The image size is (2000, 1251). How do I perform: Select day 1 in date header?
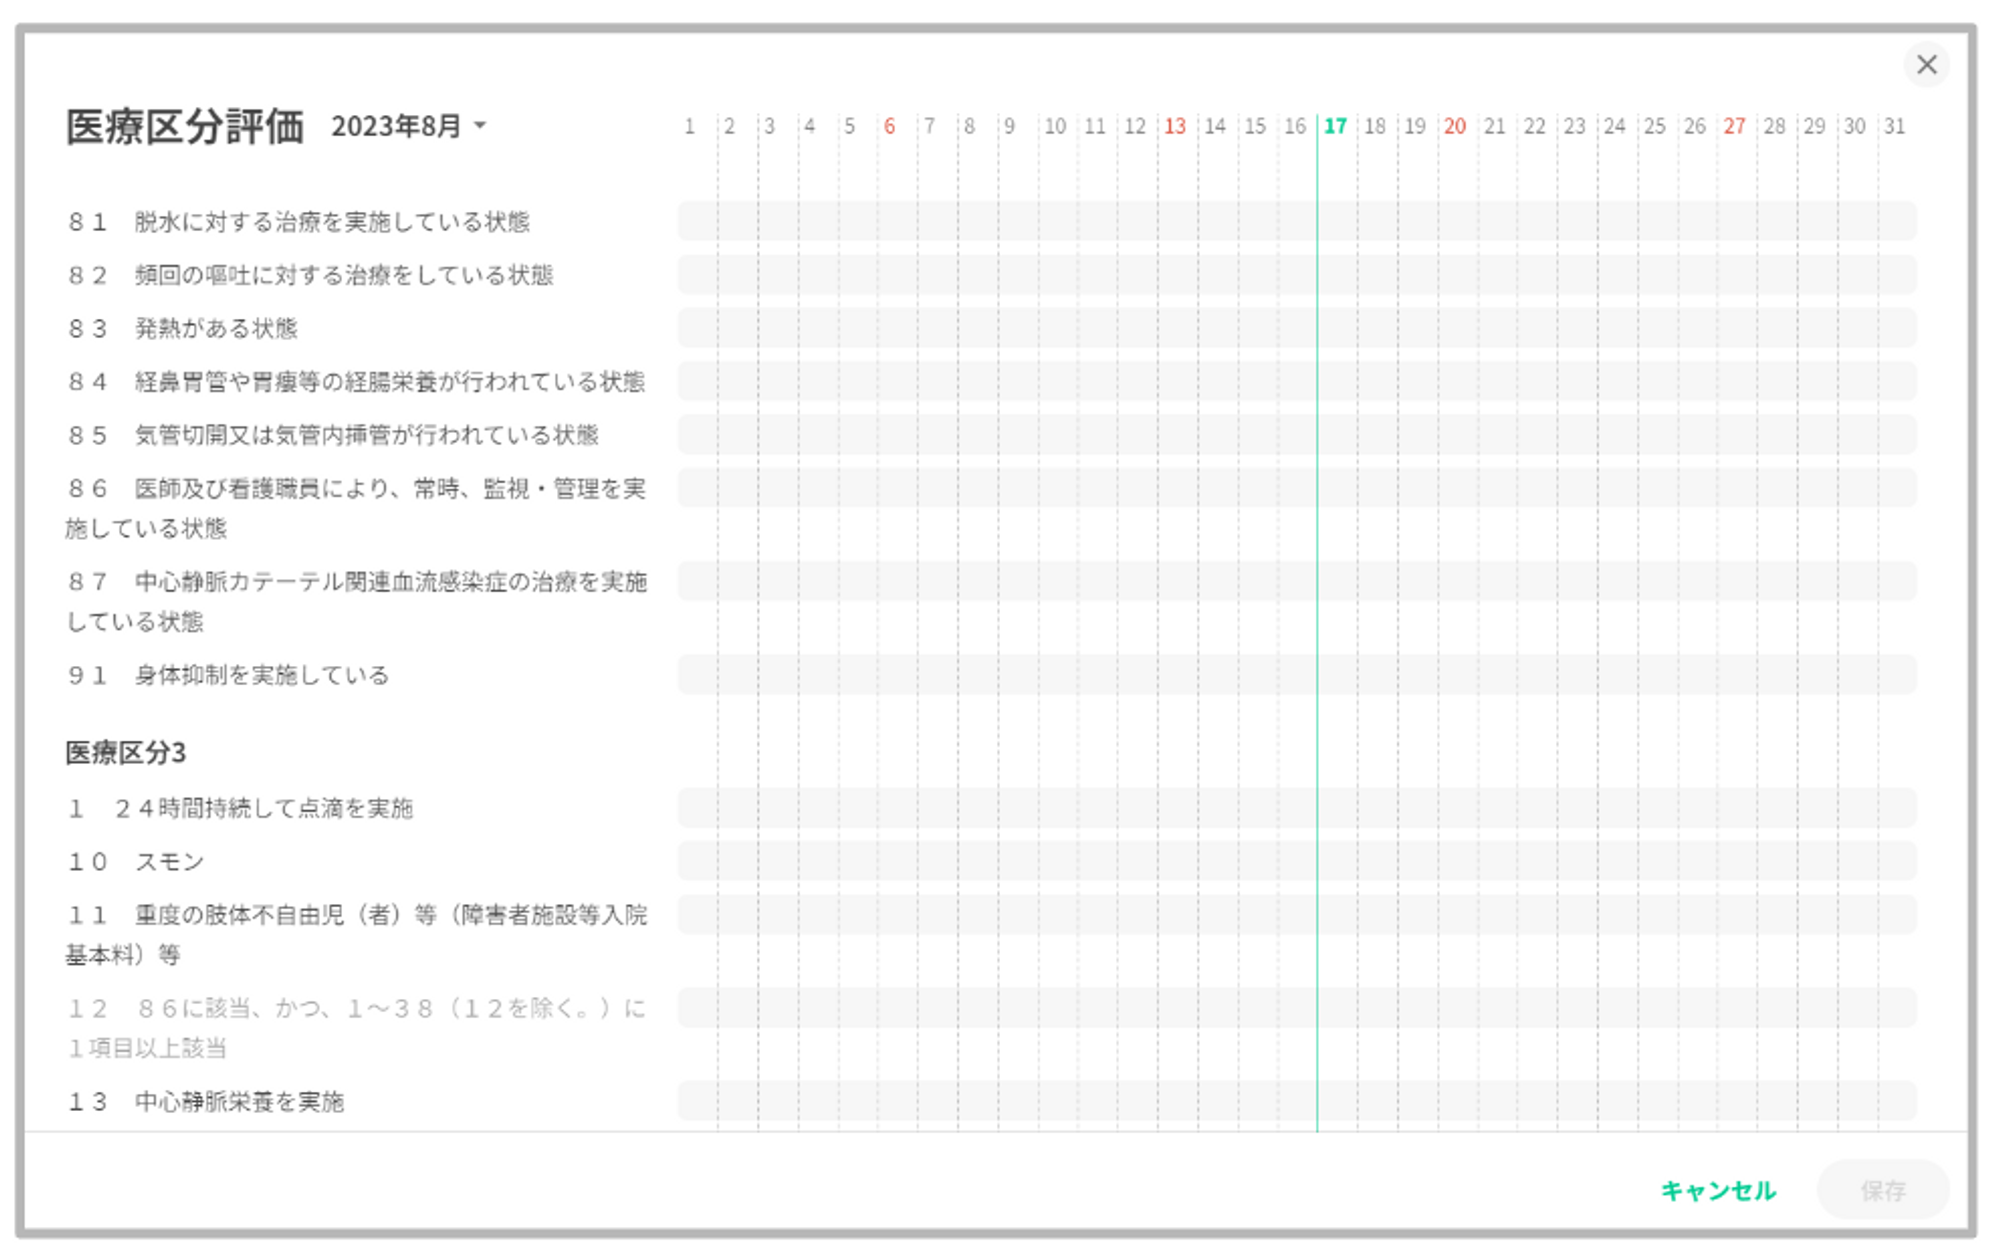point(689,127)
